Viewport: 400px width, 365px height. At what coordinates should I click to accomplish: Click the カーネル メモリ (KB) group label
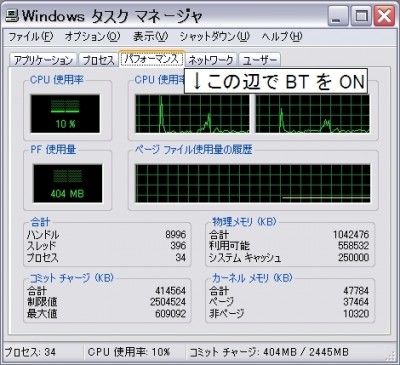(252, 278)
